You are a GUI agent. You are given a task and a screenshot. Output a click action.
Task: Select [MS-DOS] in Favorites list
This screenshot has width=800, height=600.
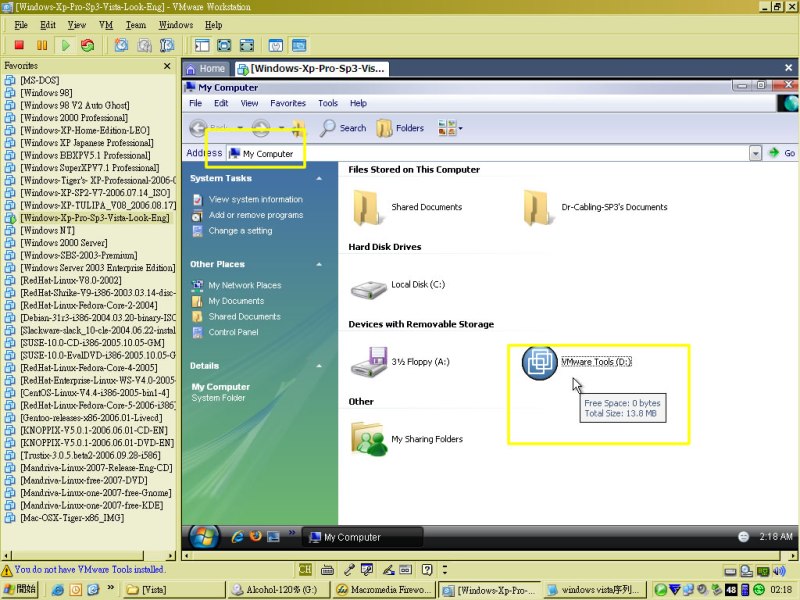tap(39, 80)
